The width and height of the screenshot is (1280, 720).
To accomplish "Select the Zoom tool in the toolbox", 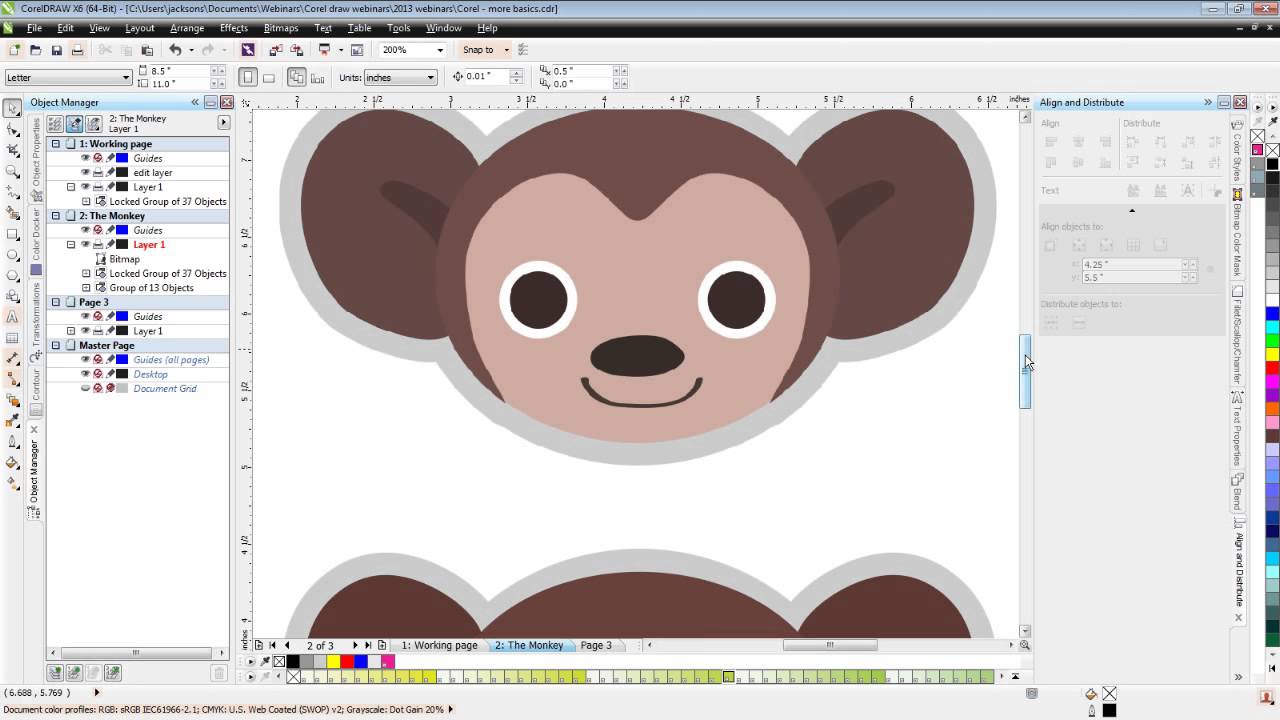I will [x=13, y=172].
